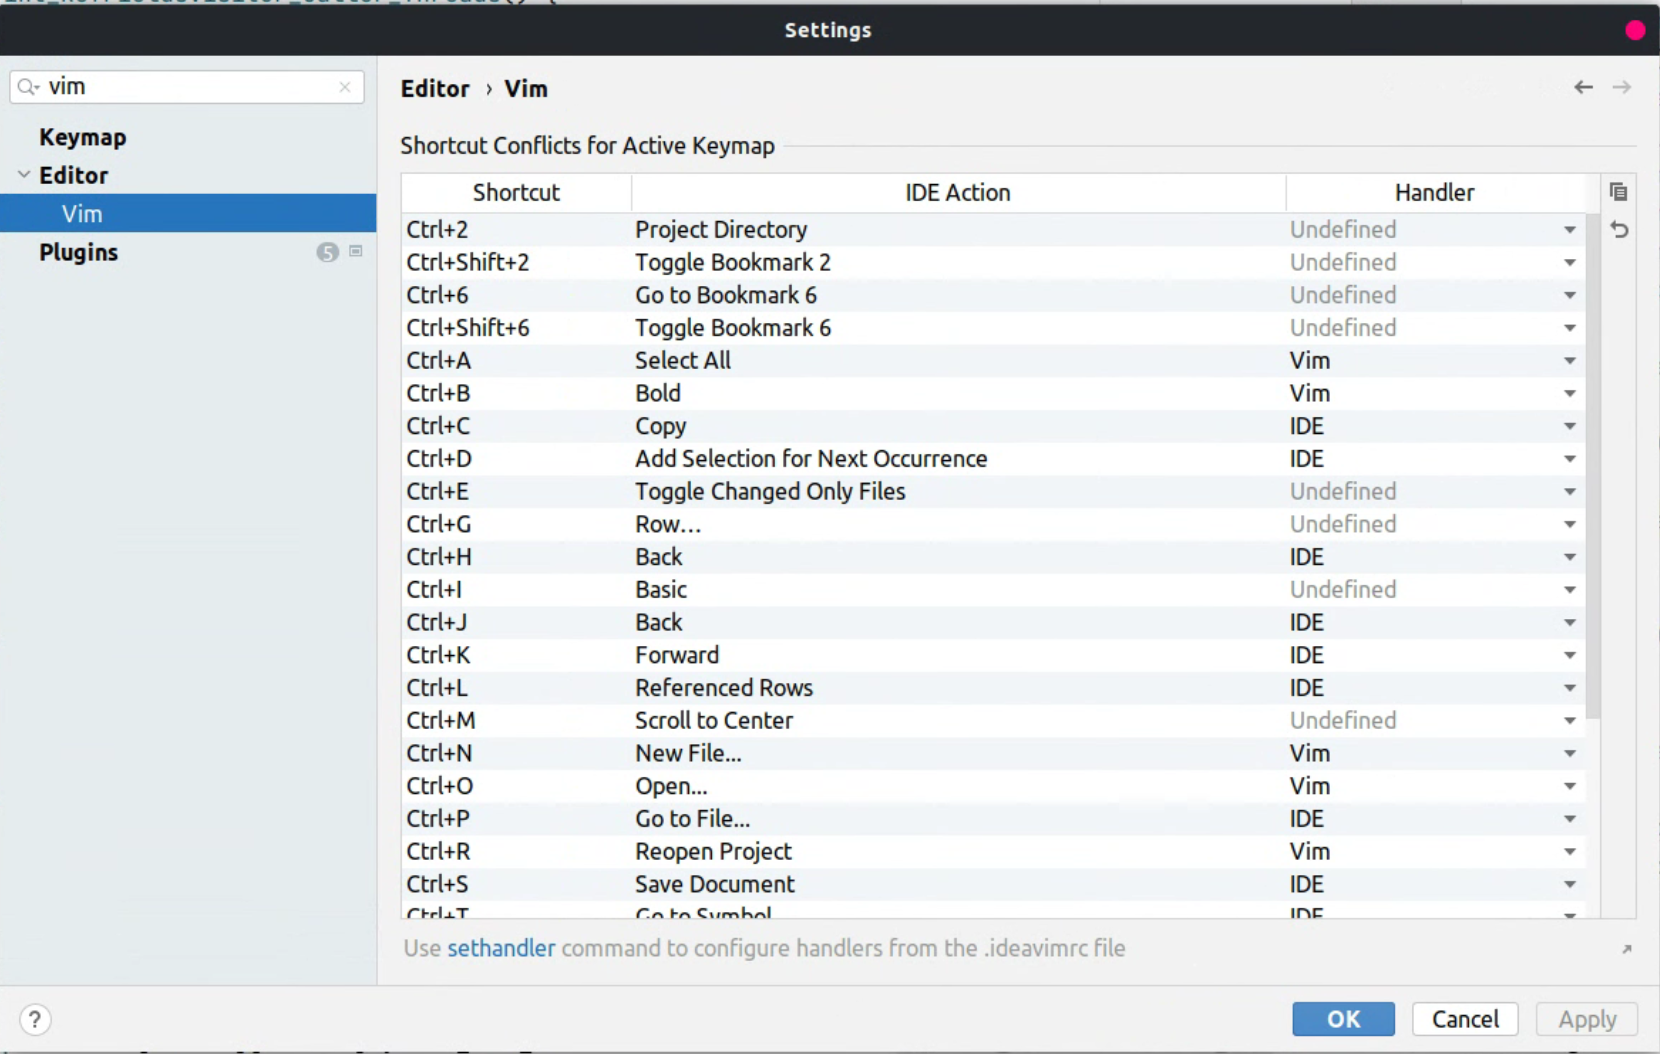This screenshot has width=1660, height=1054.
Task: Cancel the Settings dialog
Action: click(1464, 1019)
